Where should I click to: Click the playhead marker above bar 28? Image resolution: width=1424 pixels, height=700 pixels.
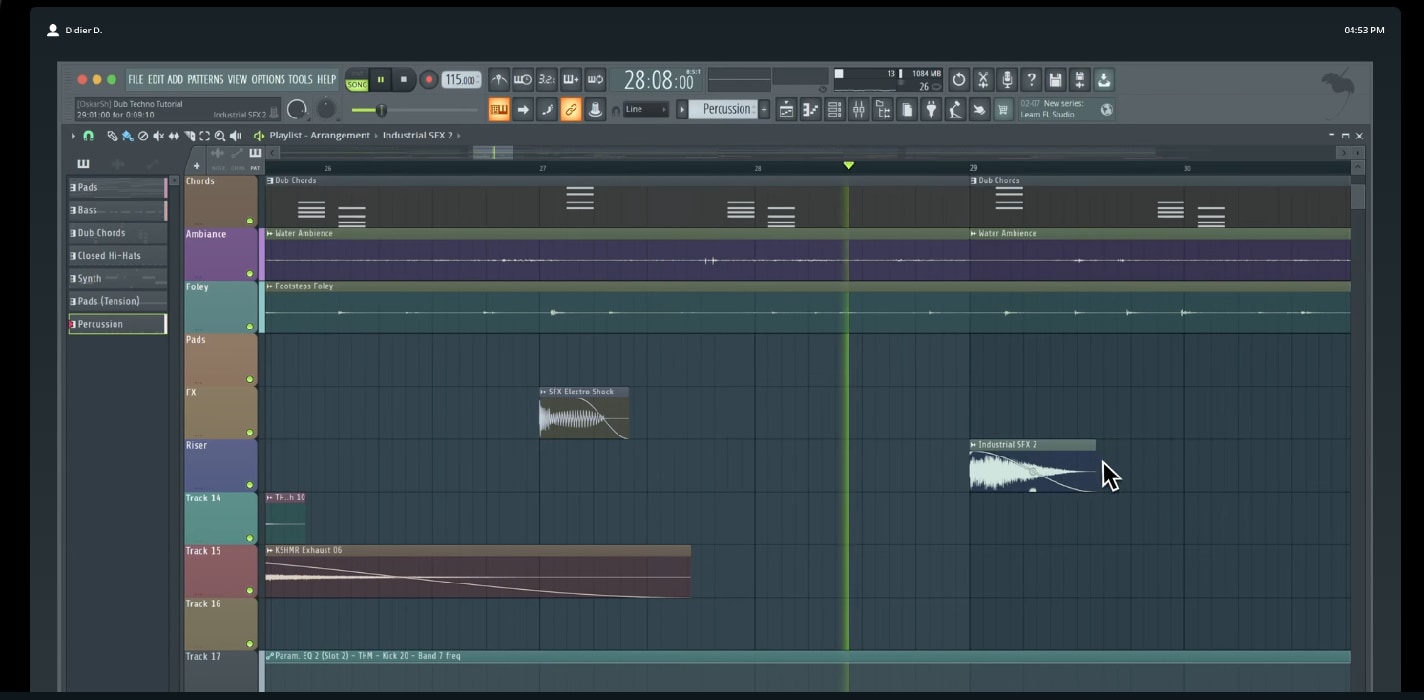(x=848, y=165)
